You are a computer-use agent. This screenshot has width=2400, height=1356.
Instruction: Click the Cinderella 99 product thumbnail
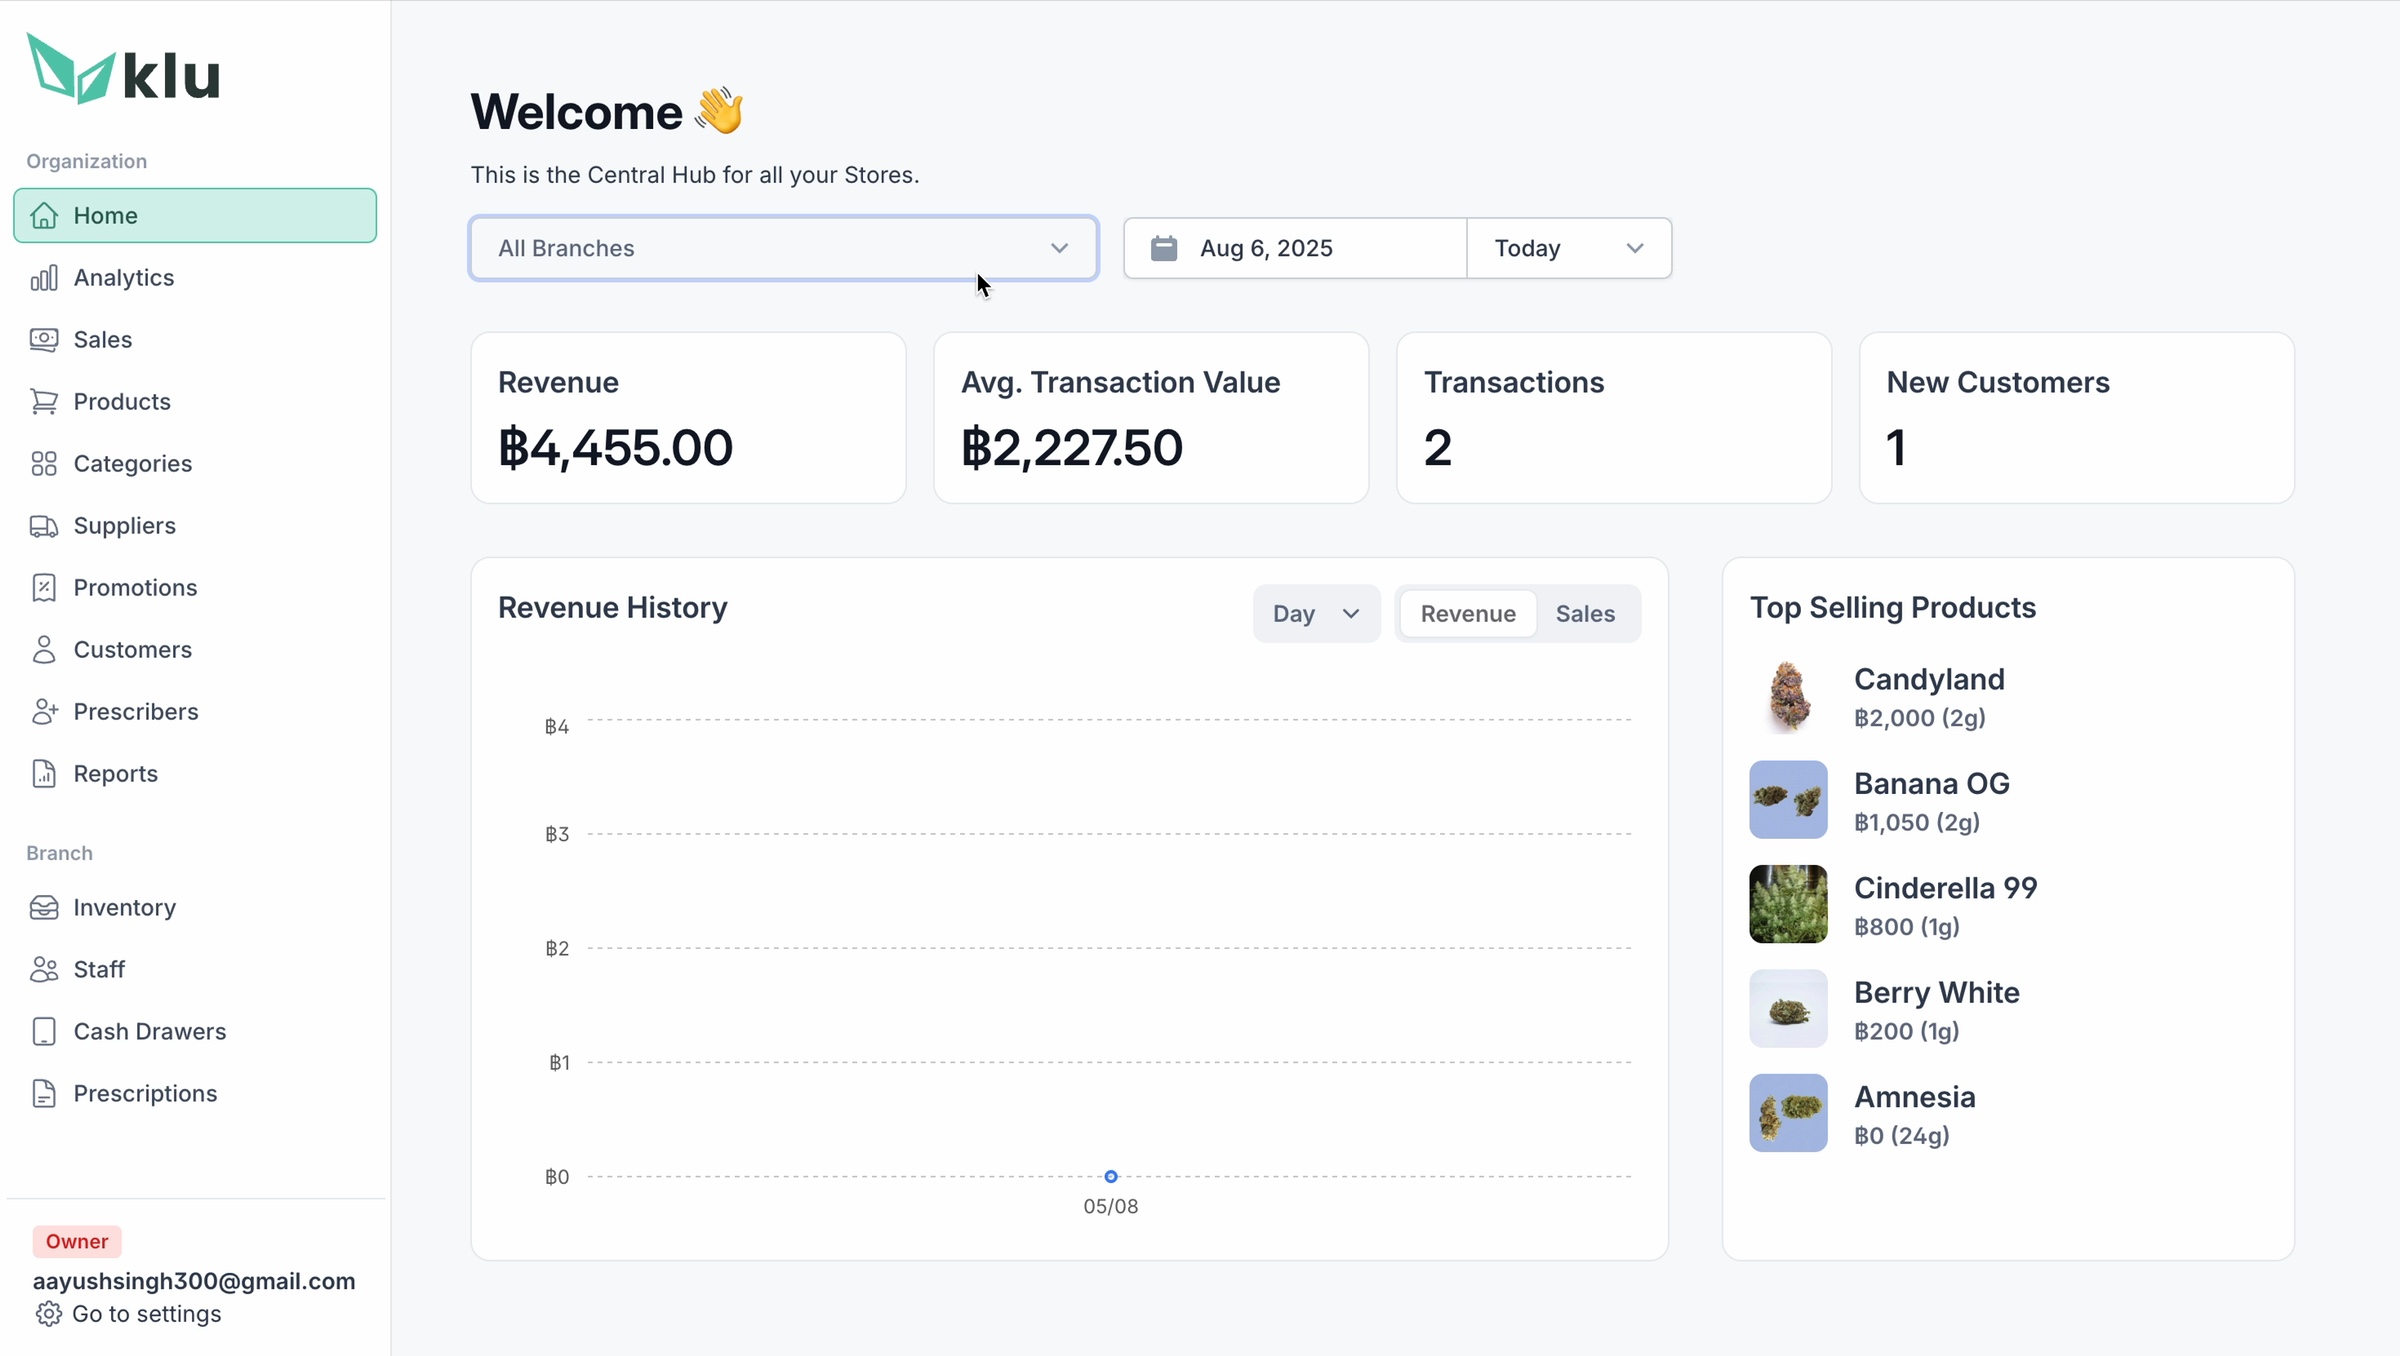(x=1788, y=904)
